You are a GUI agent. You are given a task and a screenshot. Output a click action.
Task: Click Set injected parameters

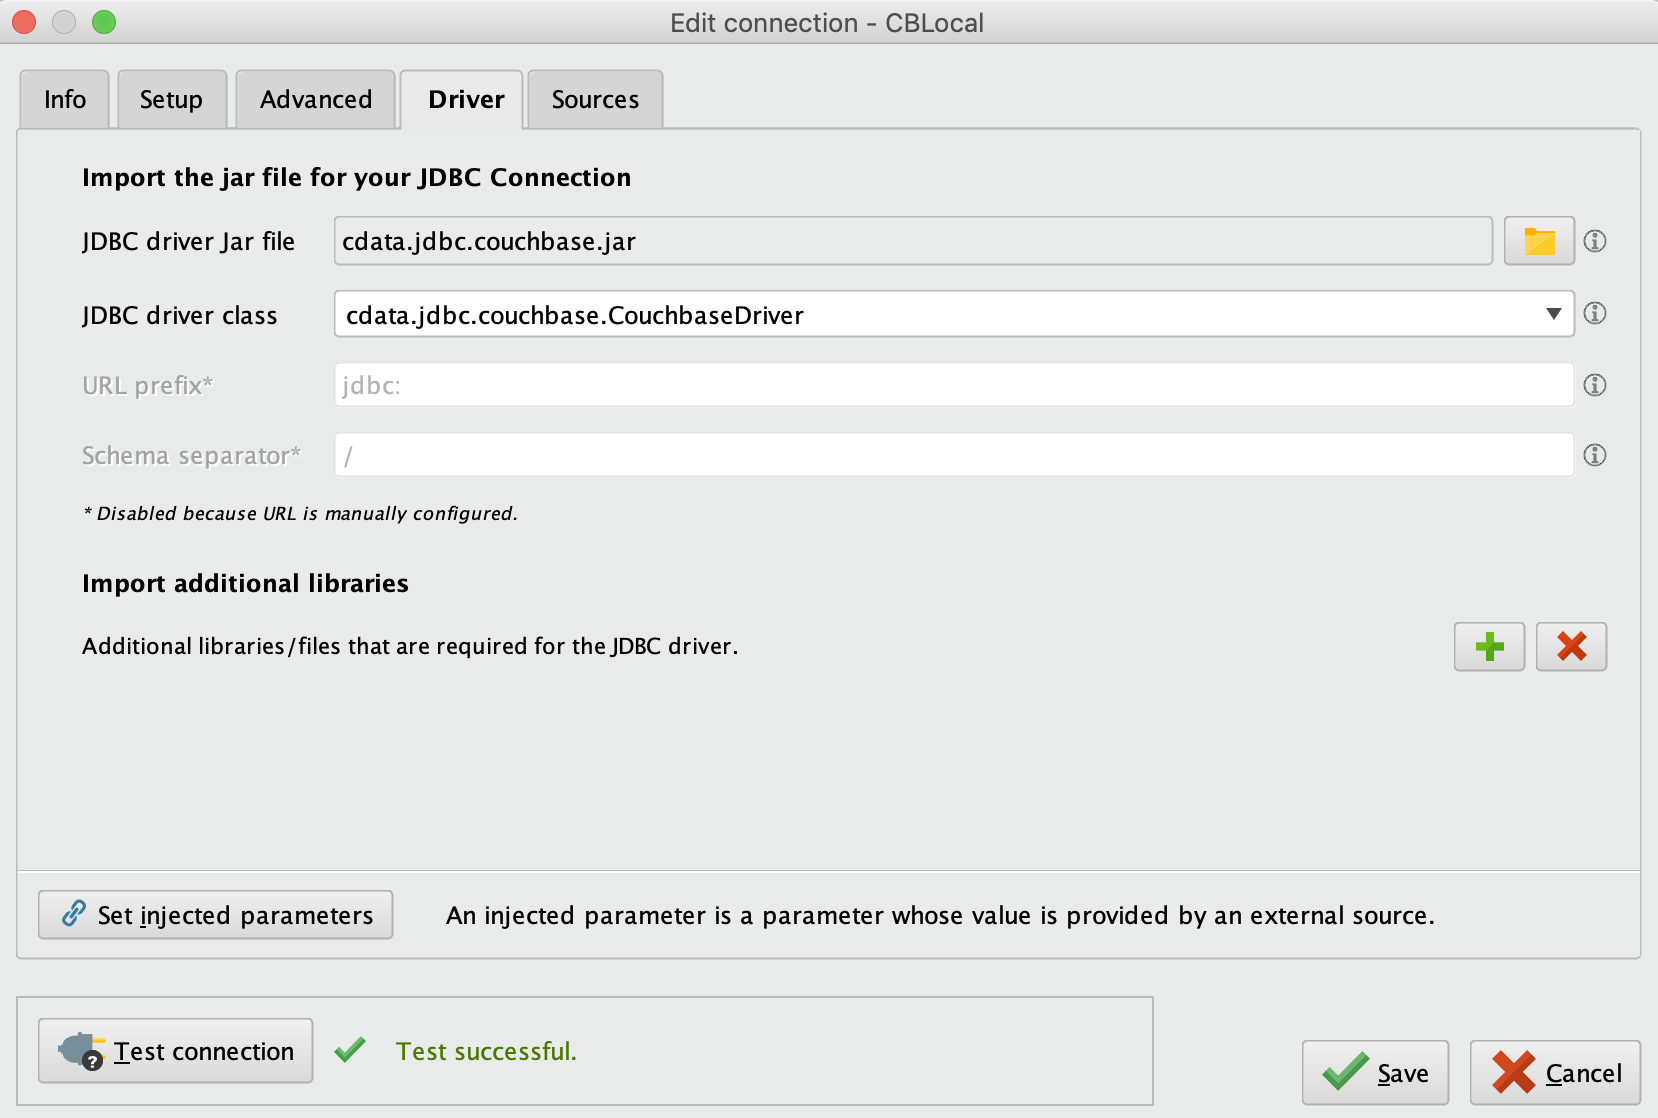tap(215, 913)
